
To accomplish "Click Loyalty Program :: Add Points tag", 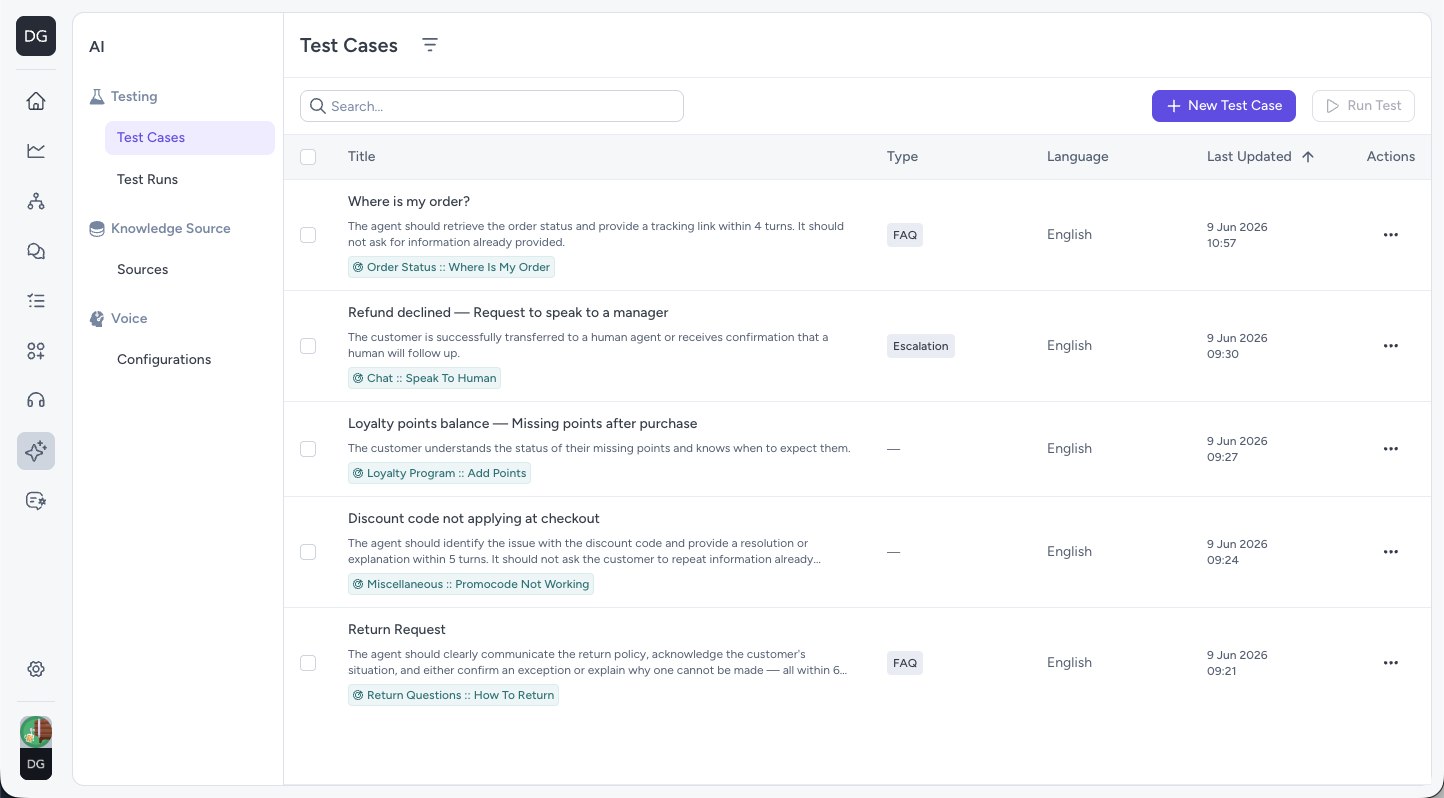I will [x=439, y=473].
